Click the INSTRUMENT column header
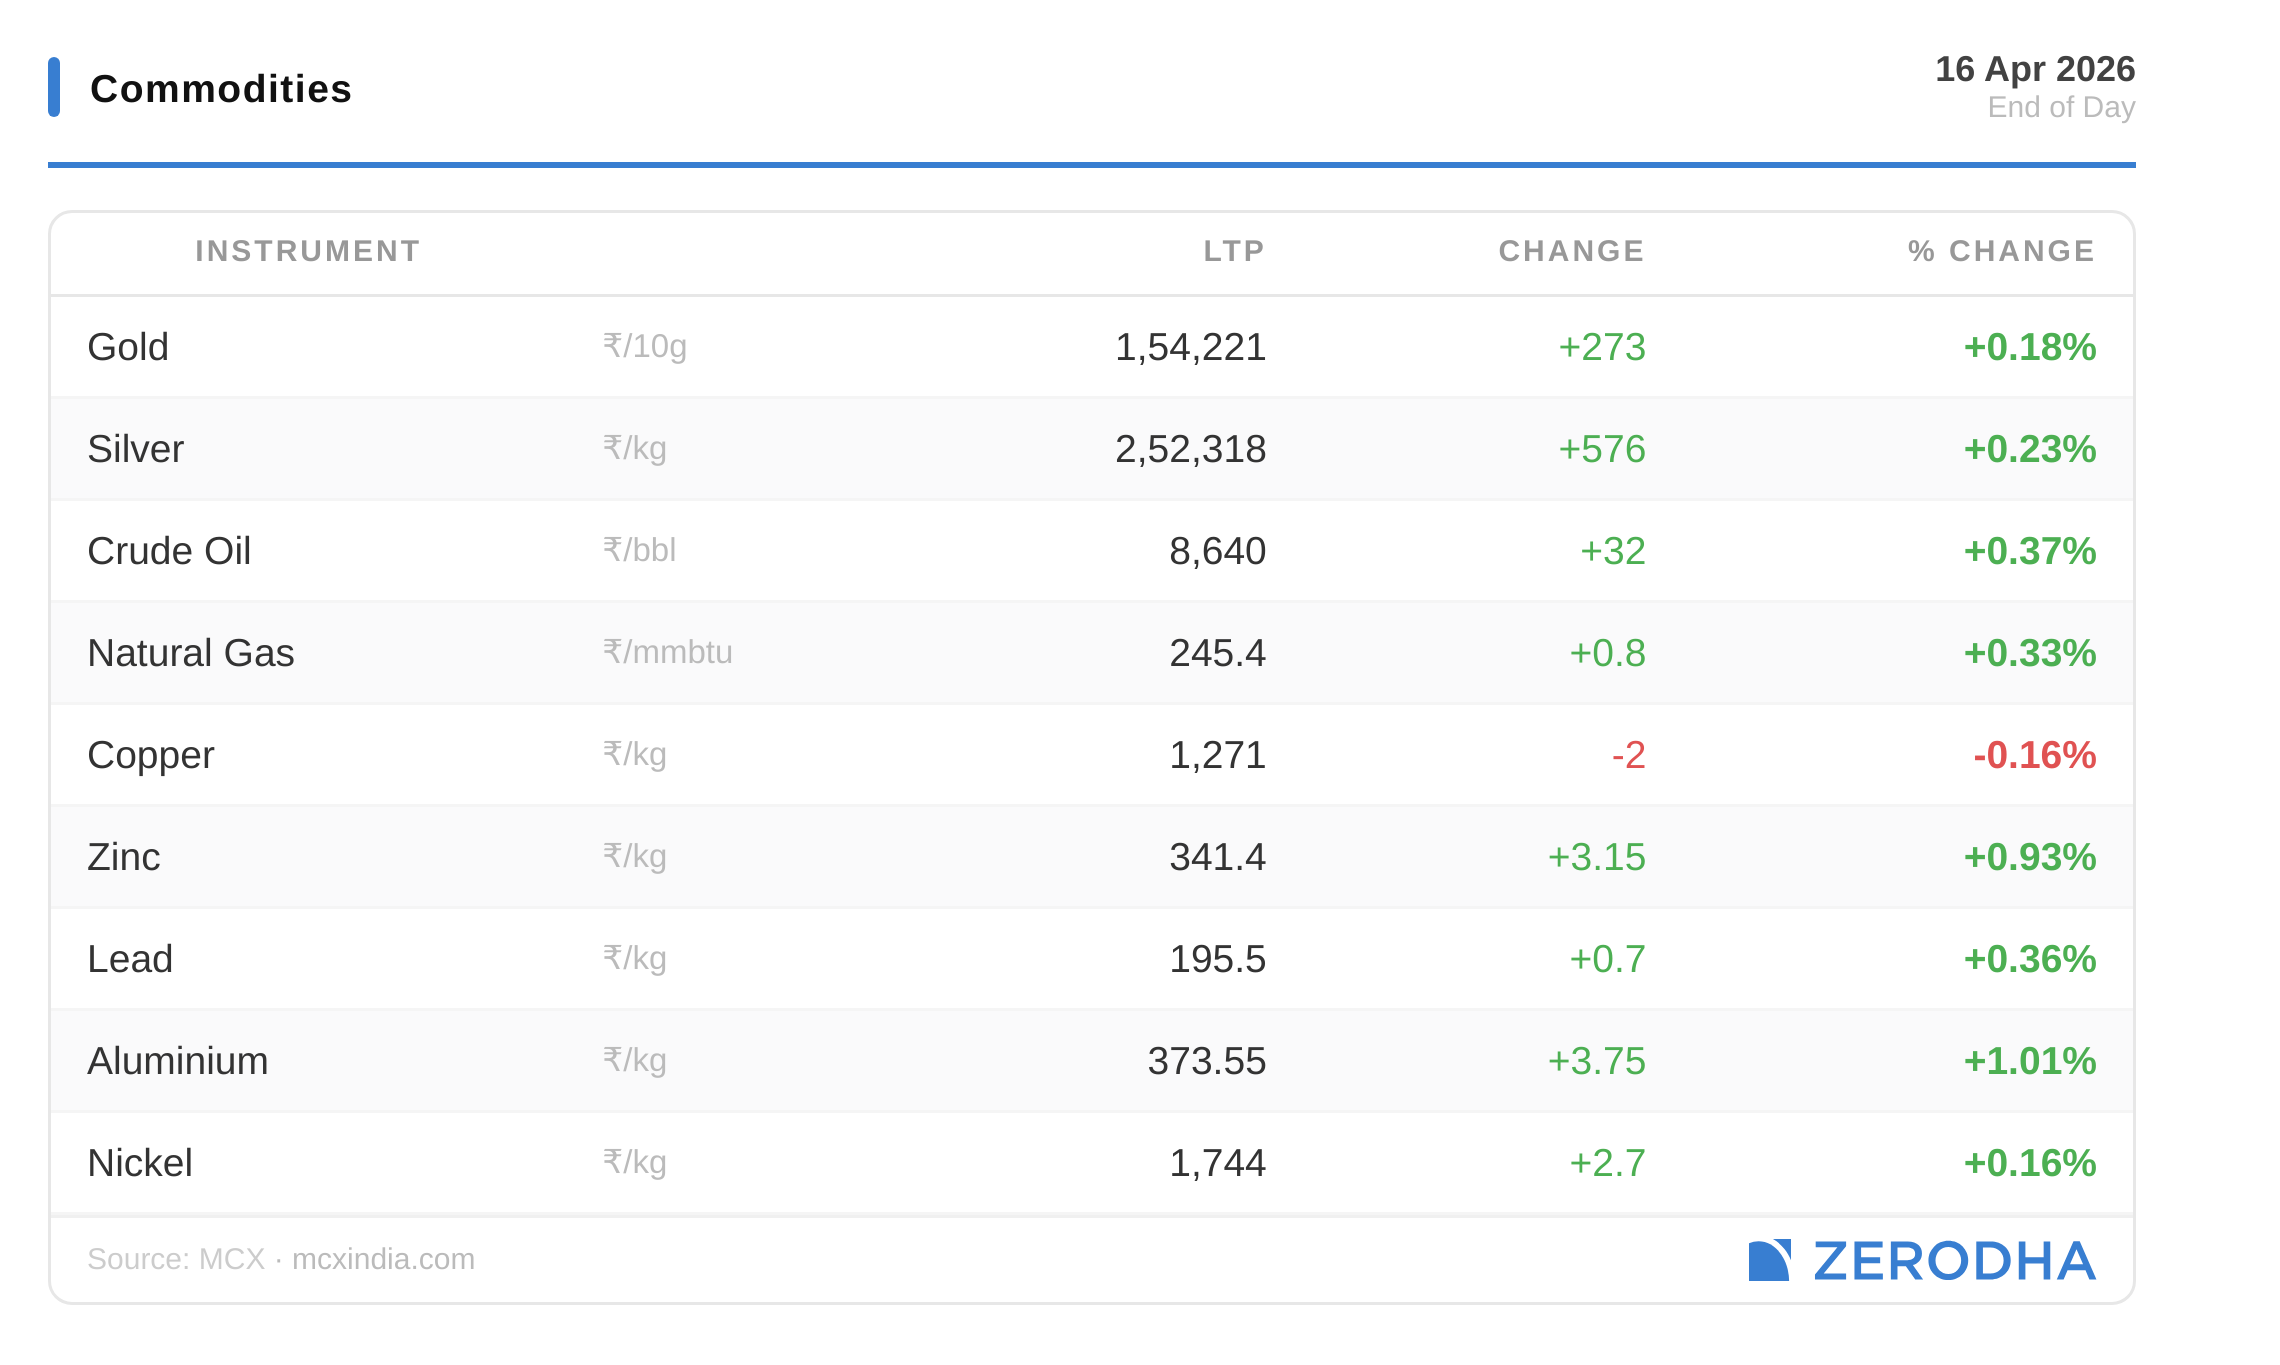 point(308,251)
